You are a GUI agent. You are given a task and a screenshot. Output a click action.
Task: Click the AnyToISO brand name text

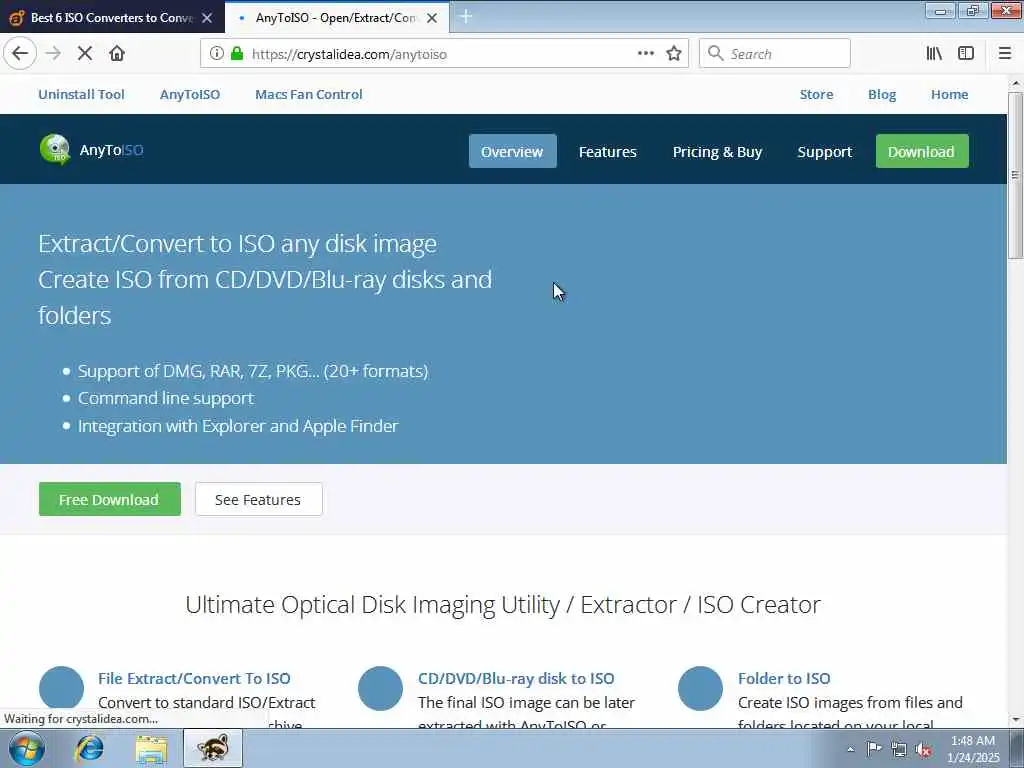coord(112,150)
